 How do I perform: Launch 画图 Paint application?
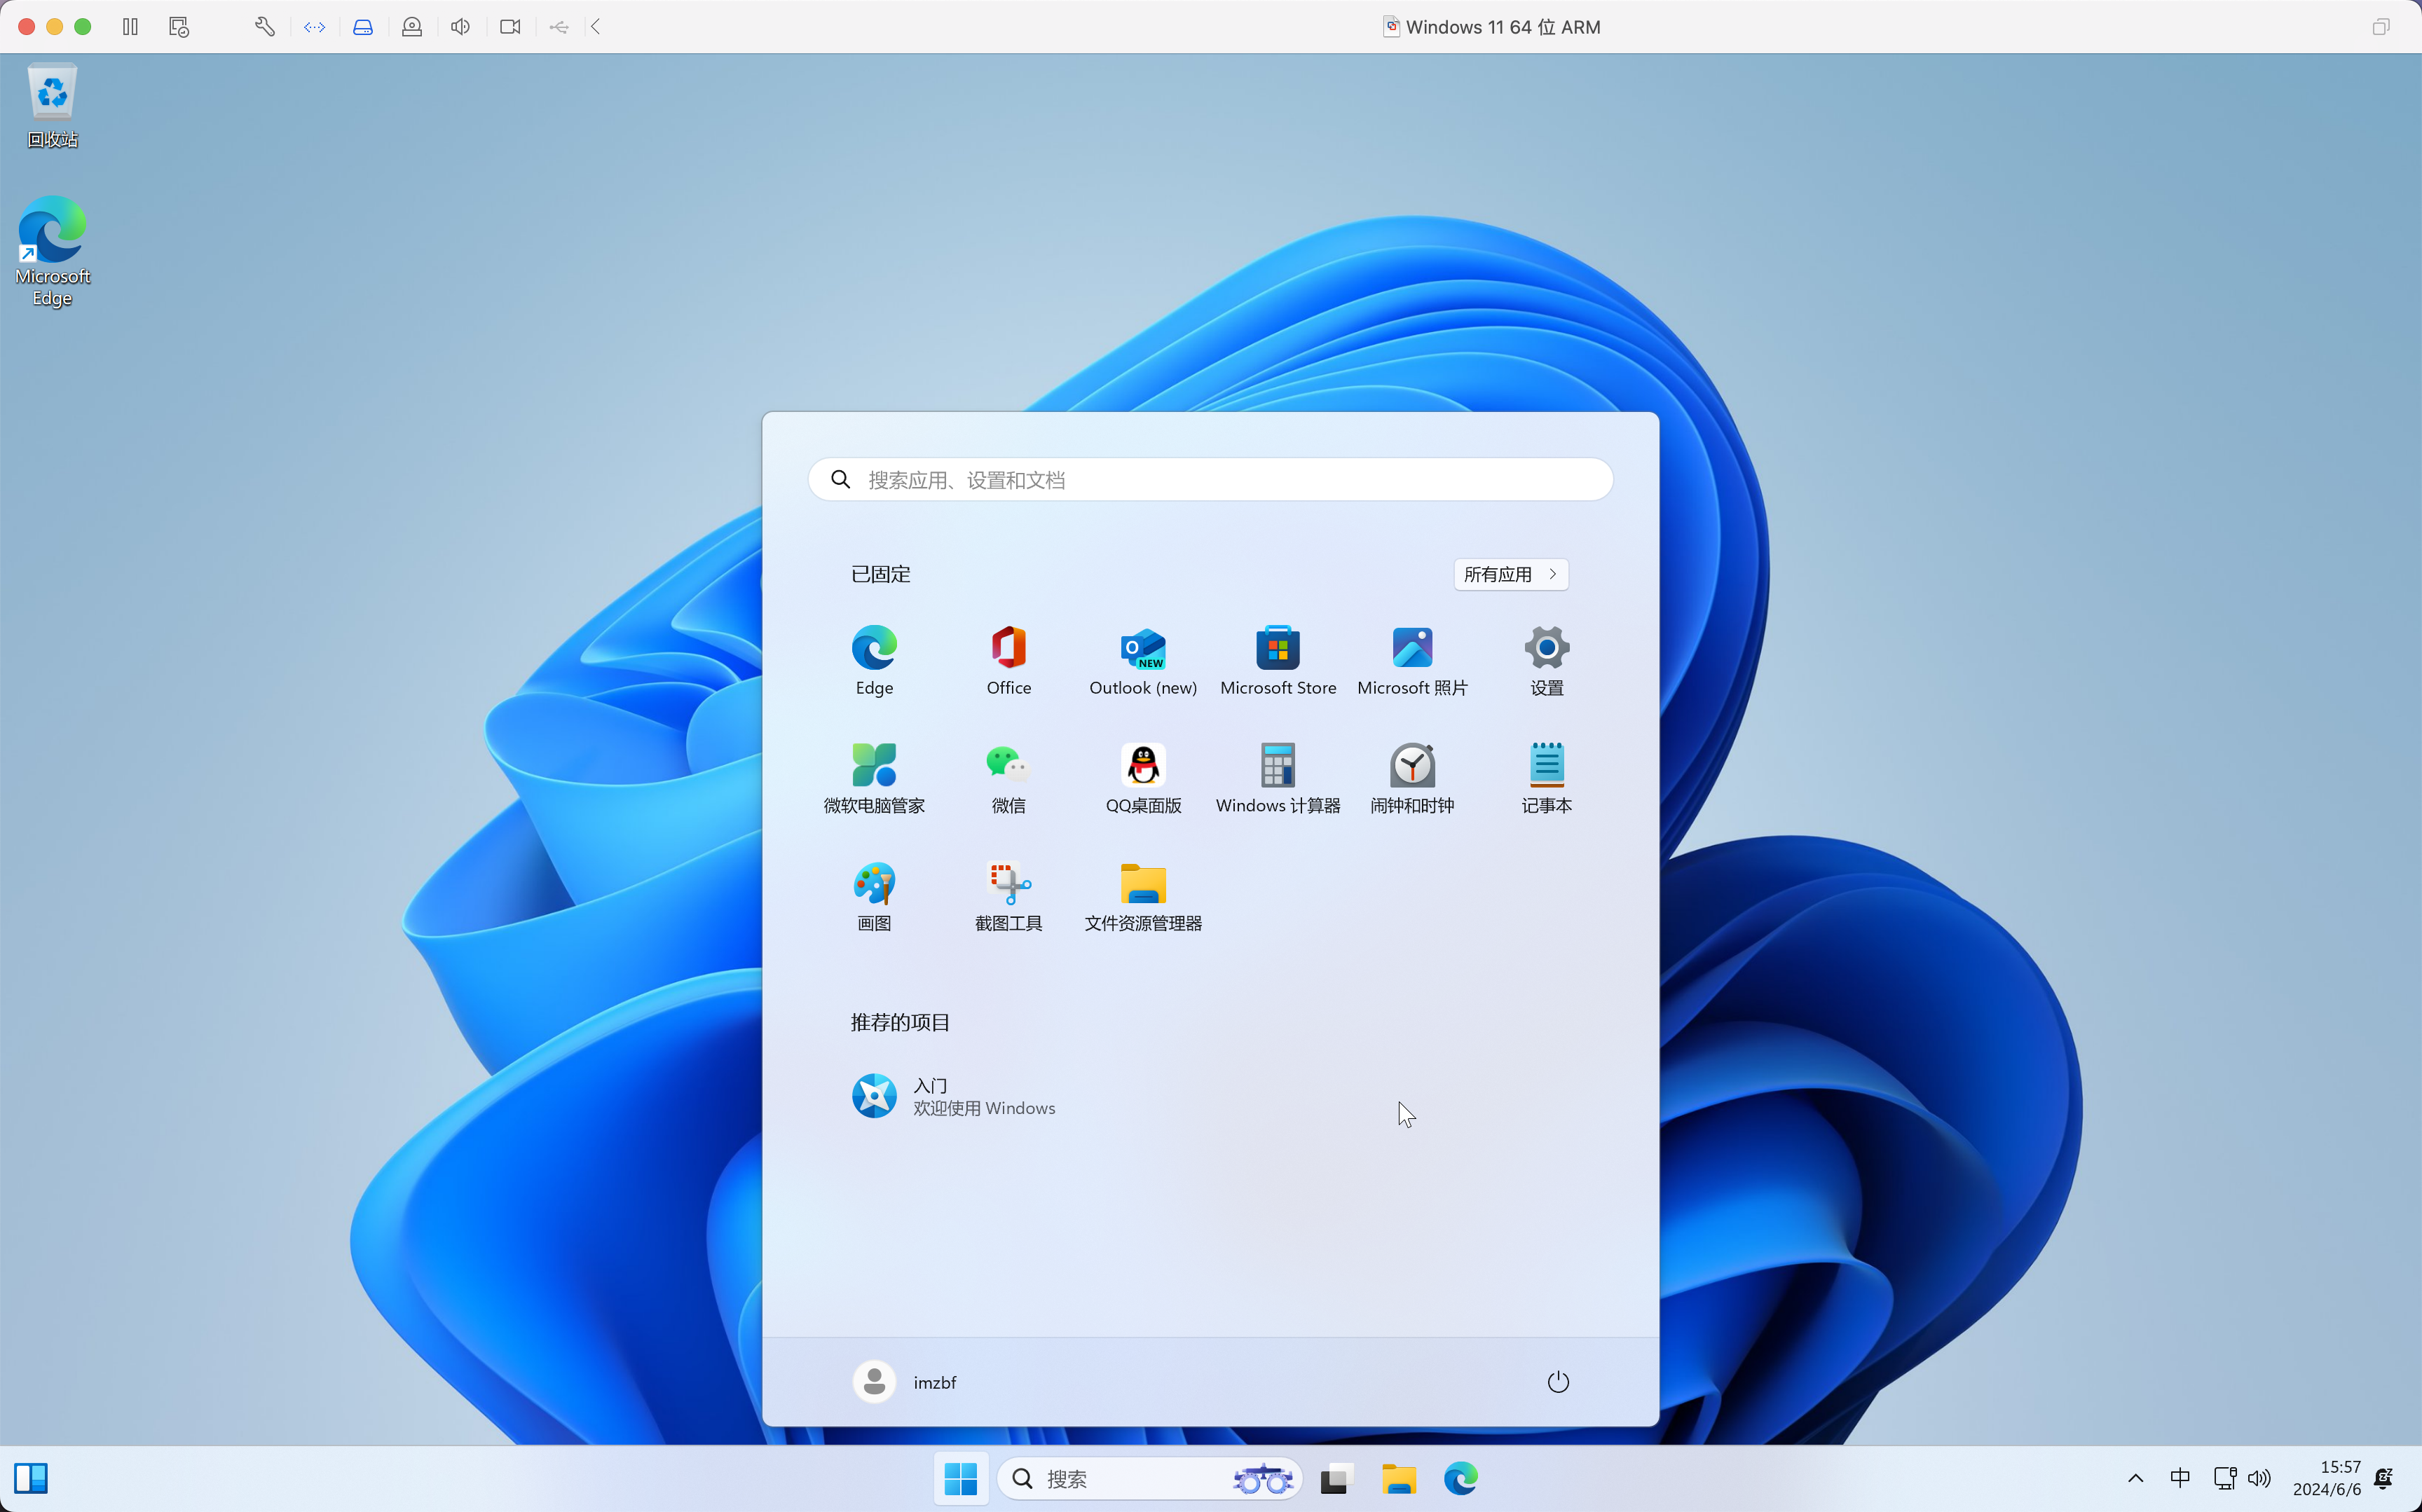pos(874,896)
